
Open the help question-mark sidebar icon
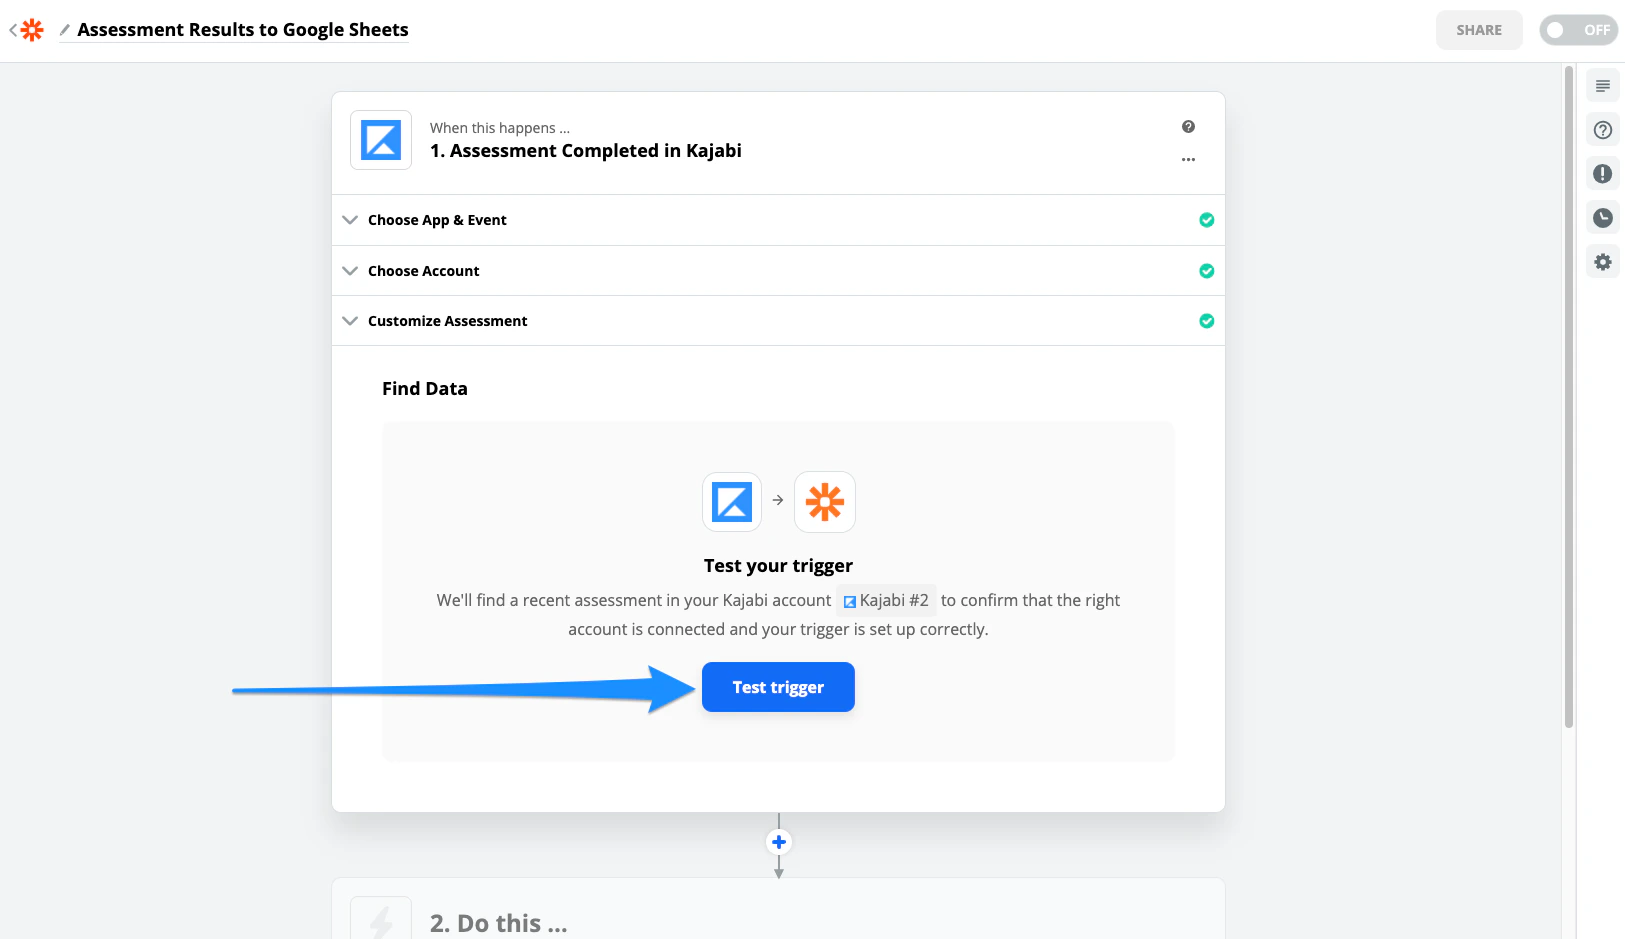1603,130
